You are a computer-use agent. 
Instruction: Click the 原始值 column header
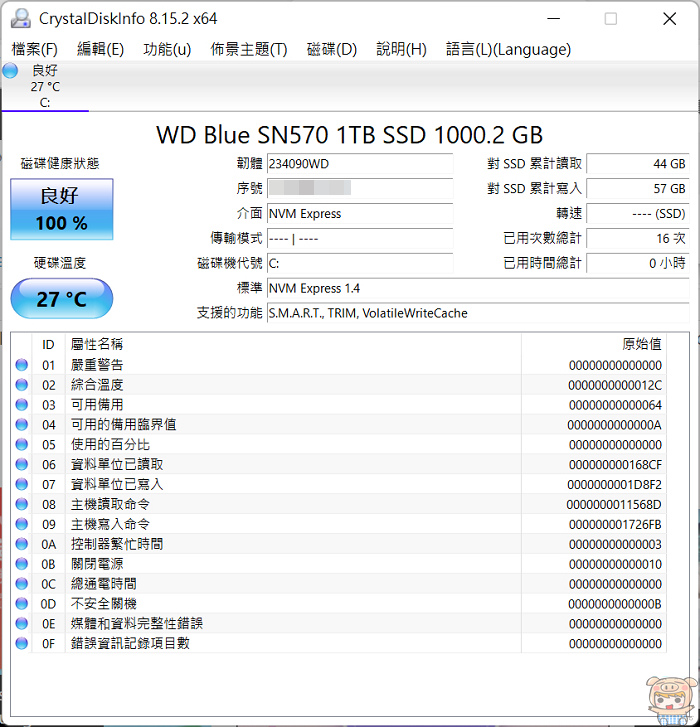tap(593, 344)
